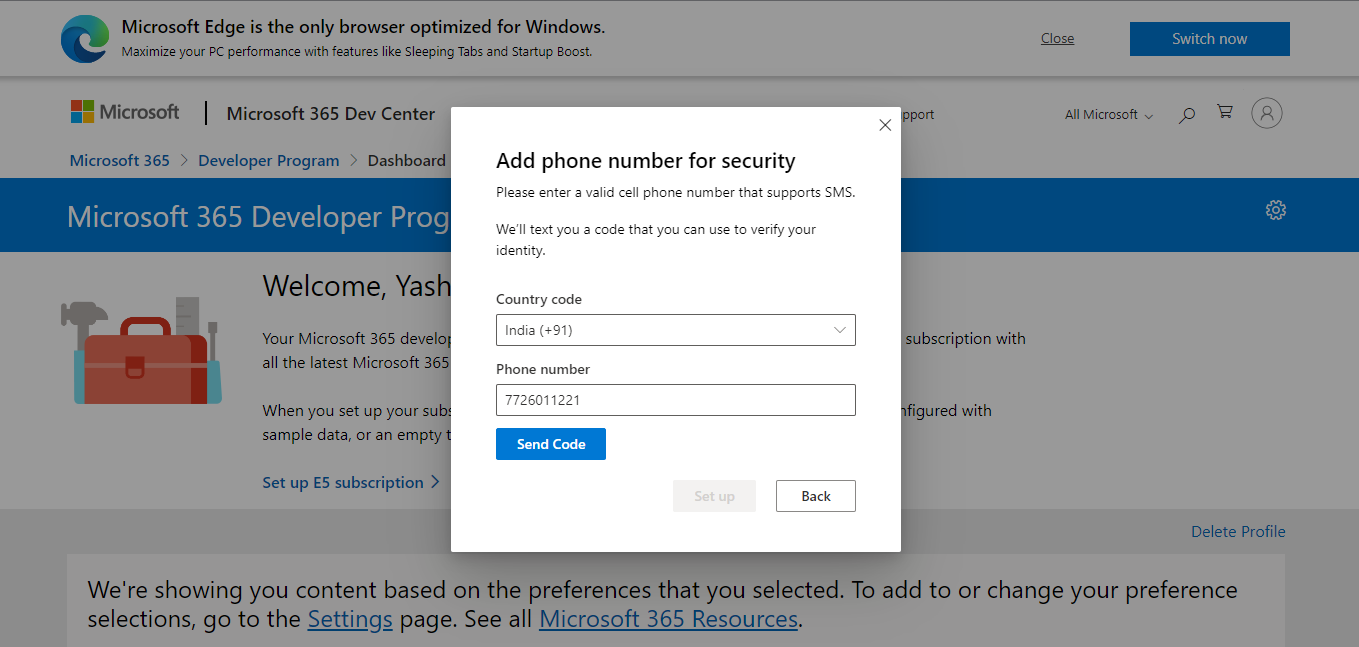Image resolution: width=1359 pixels, height=647 pixels.
Task: Click the Send Code button
Action: tap(550, 443)
